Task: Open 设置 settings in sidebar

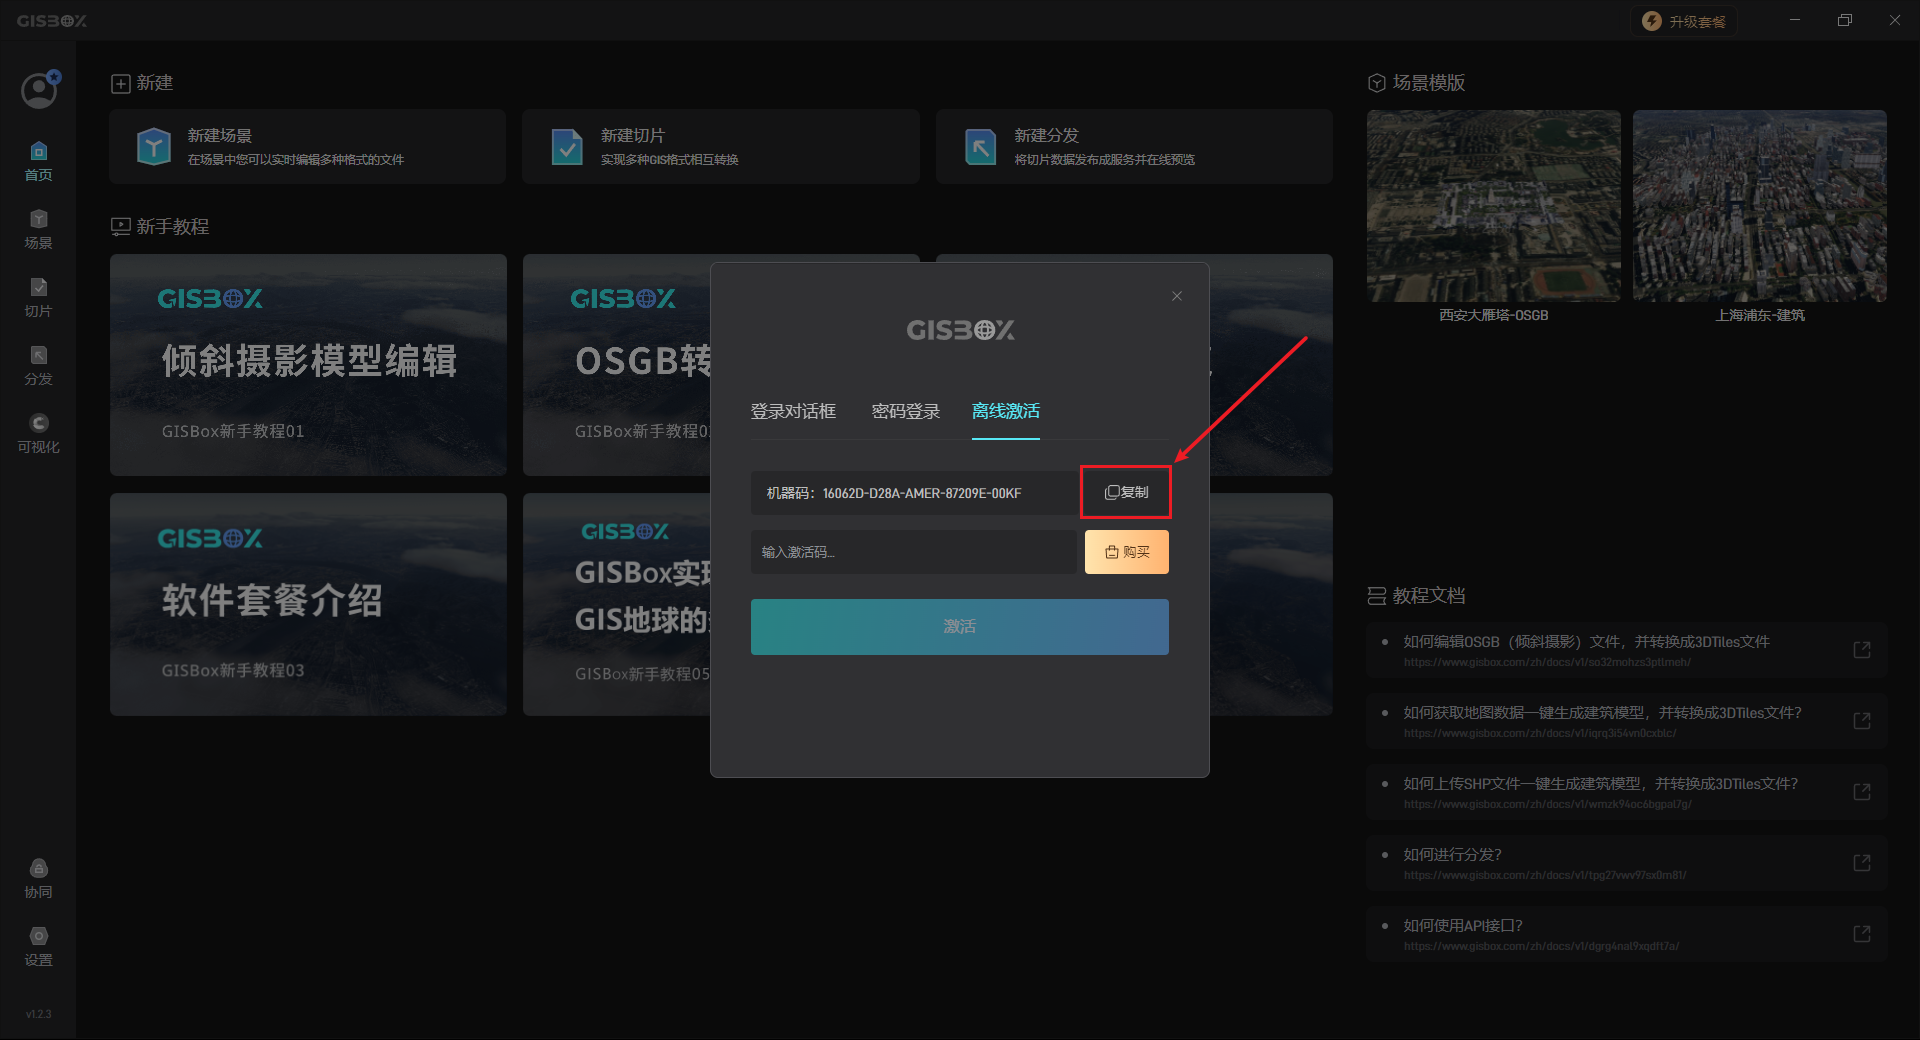Action: click(x=38, y=946)
